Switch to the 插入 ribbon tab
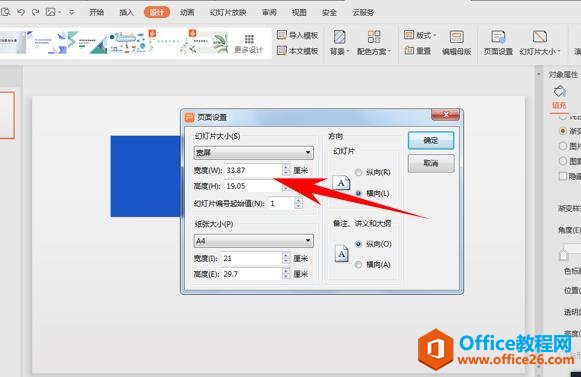 126,12
